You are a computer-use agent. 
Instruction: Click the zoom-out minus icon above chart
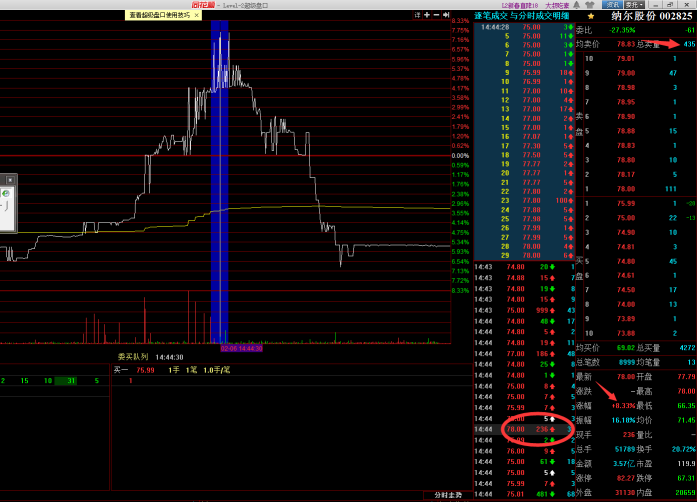(x=436, y=15)
